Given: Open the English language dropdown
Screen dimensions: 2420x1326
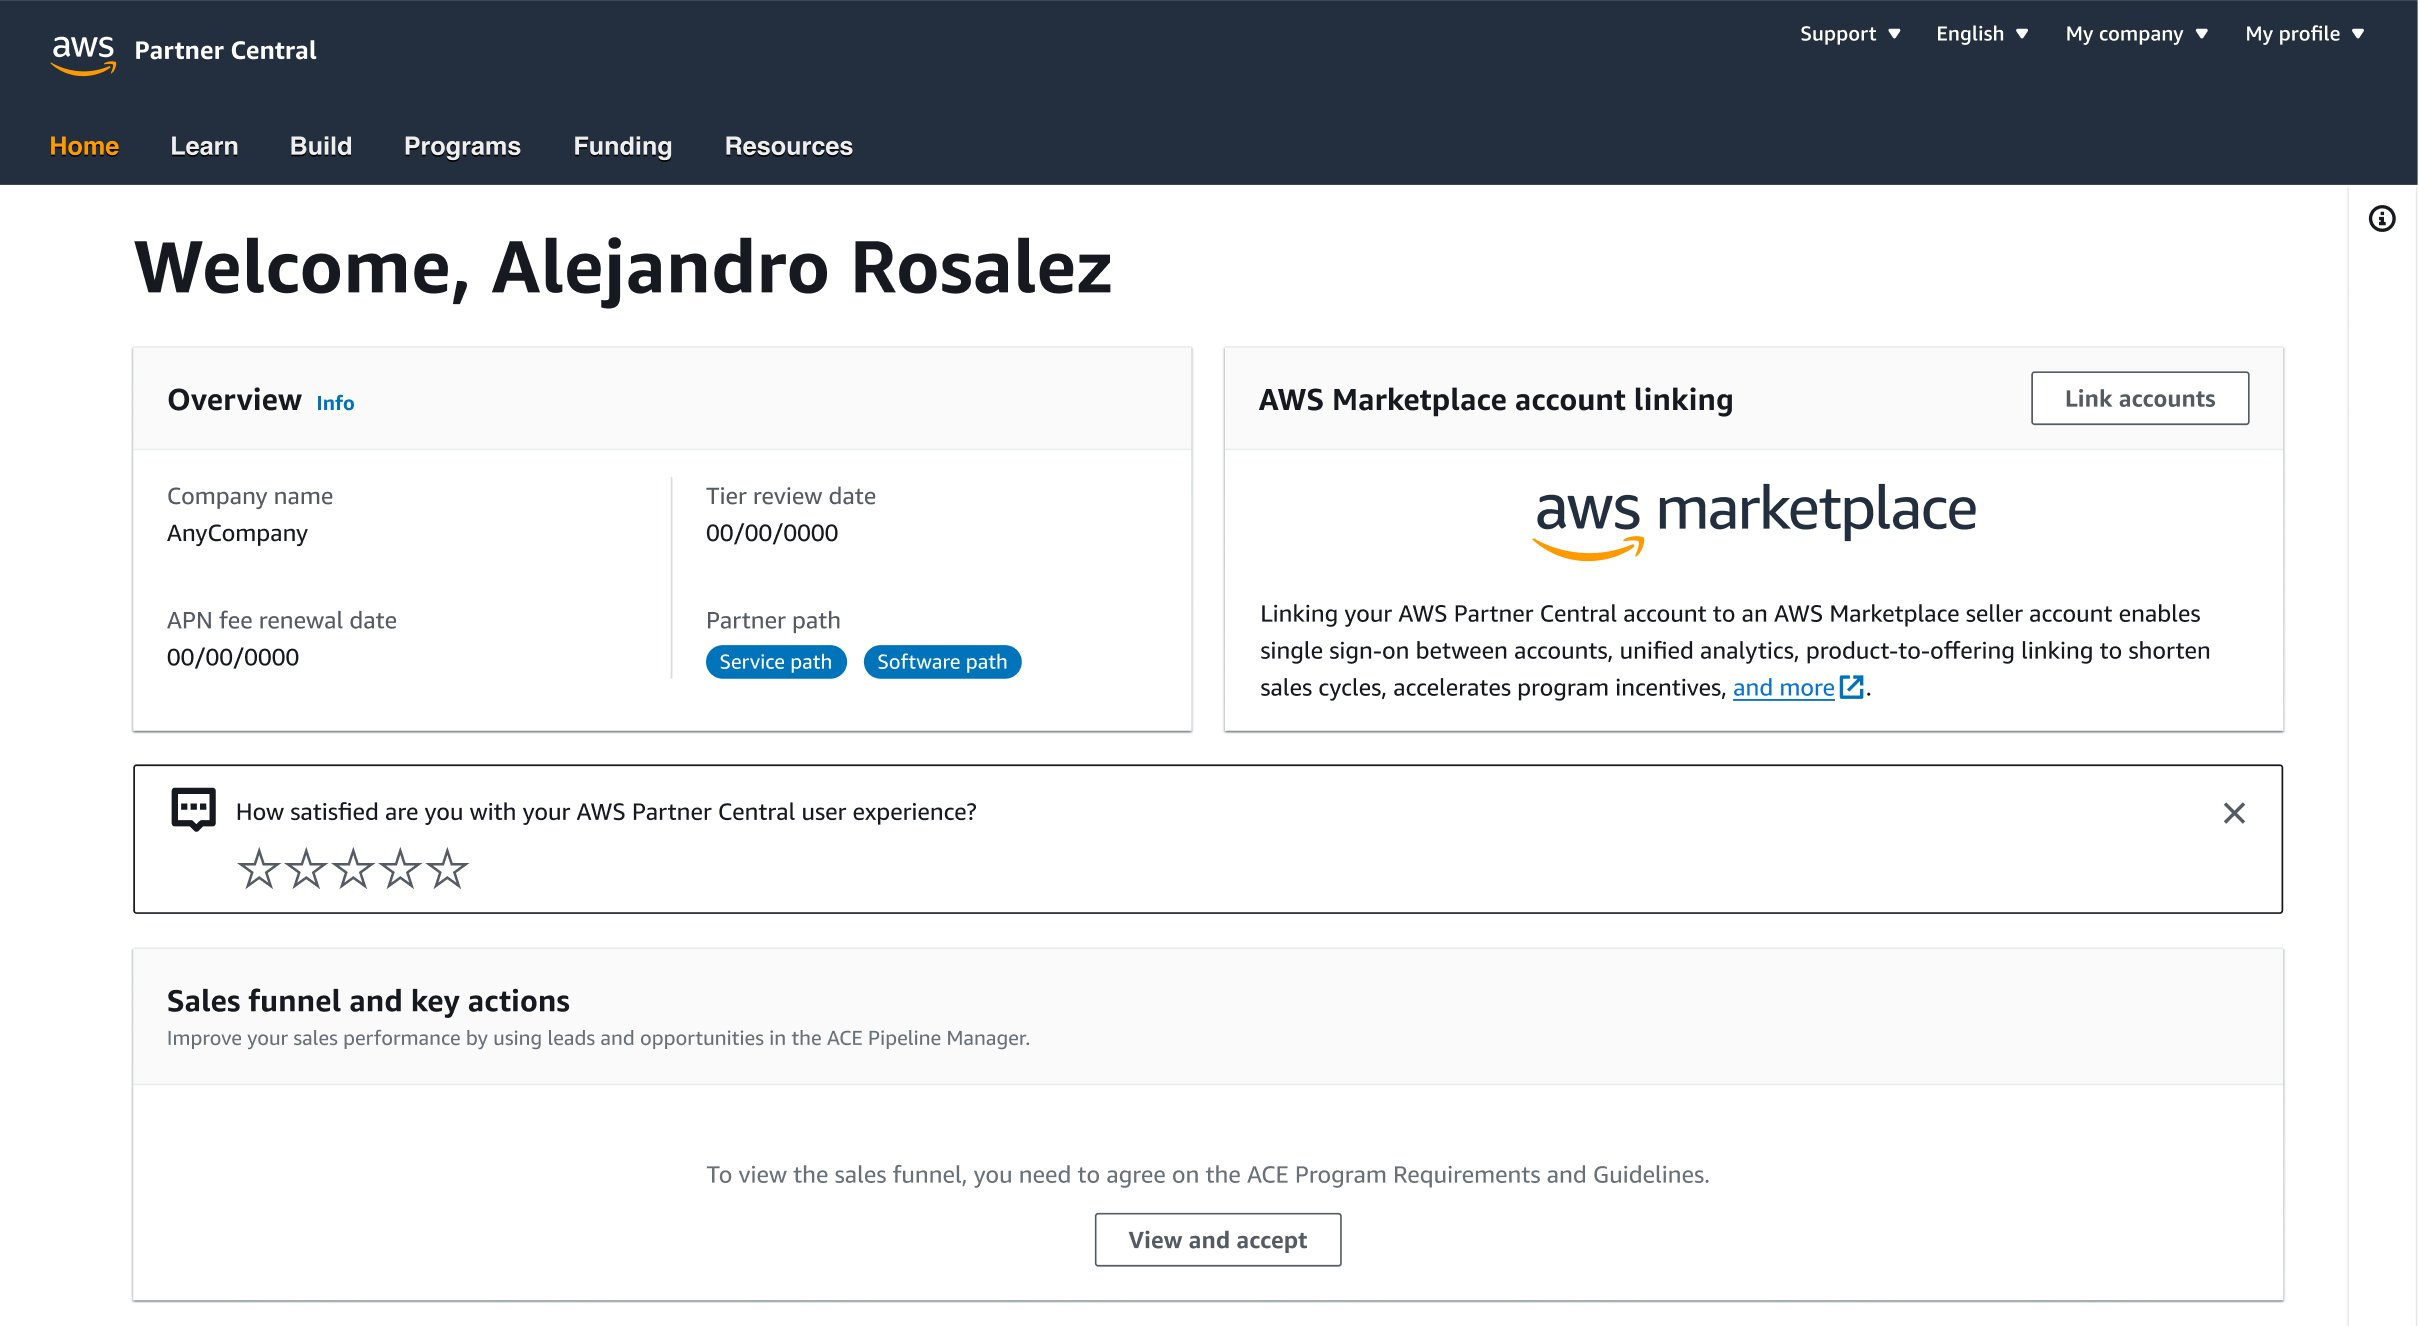Looking at the screenshot, I should [1981, 34].
